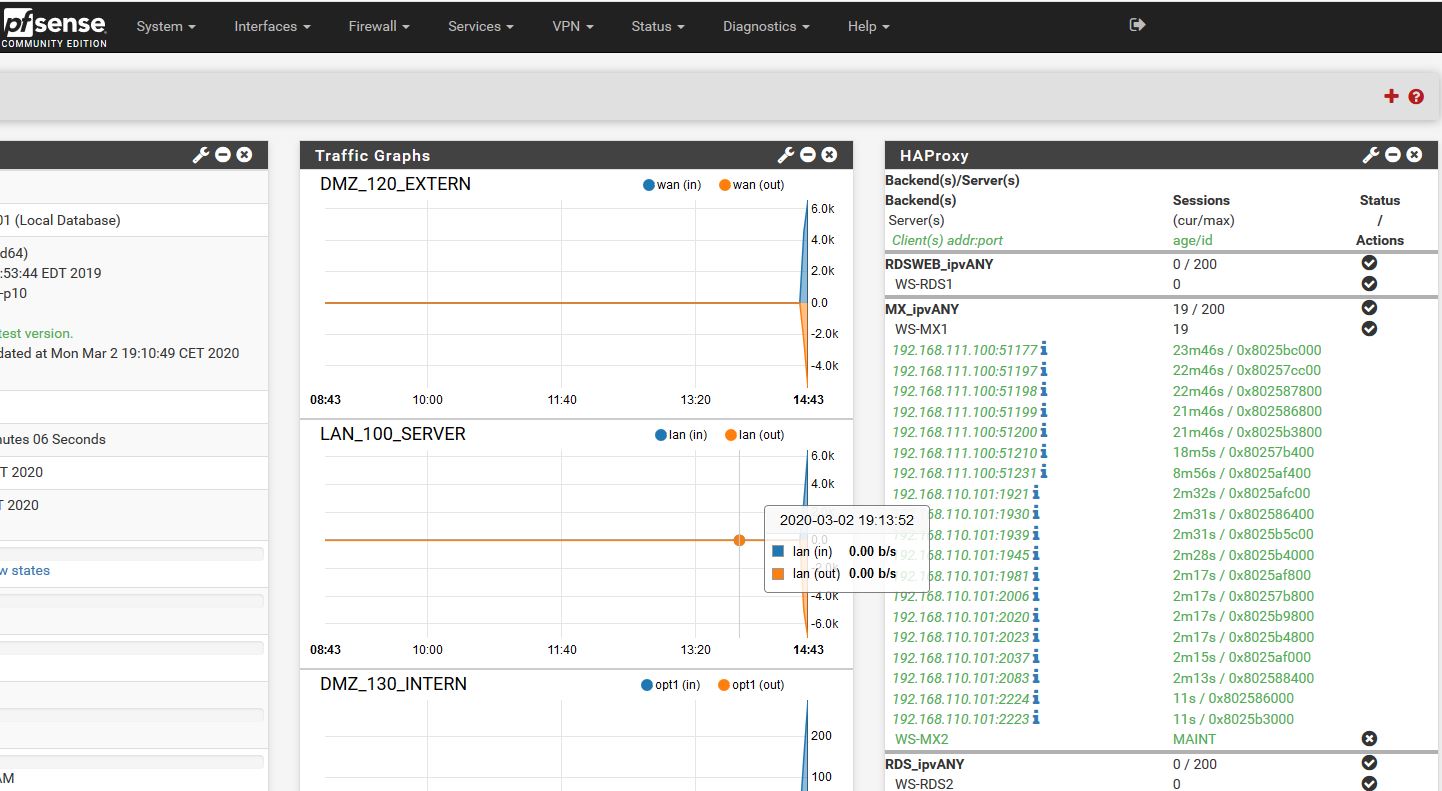
Task: Click info icon for client 192.168.111.100:51197
Action: point(1044,370)
